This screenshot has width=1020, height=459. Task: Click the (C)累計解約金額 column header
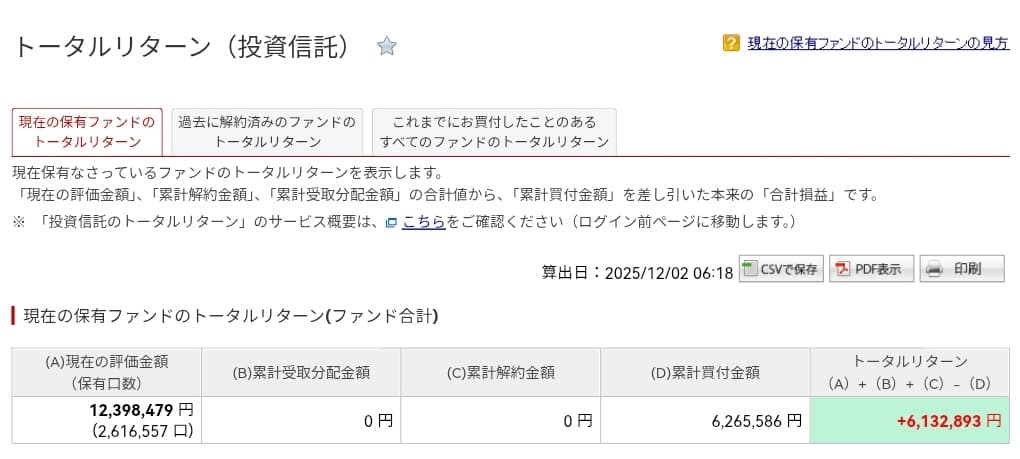click(501, 373)
